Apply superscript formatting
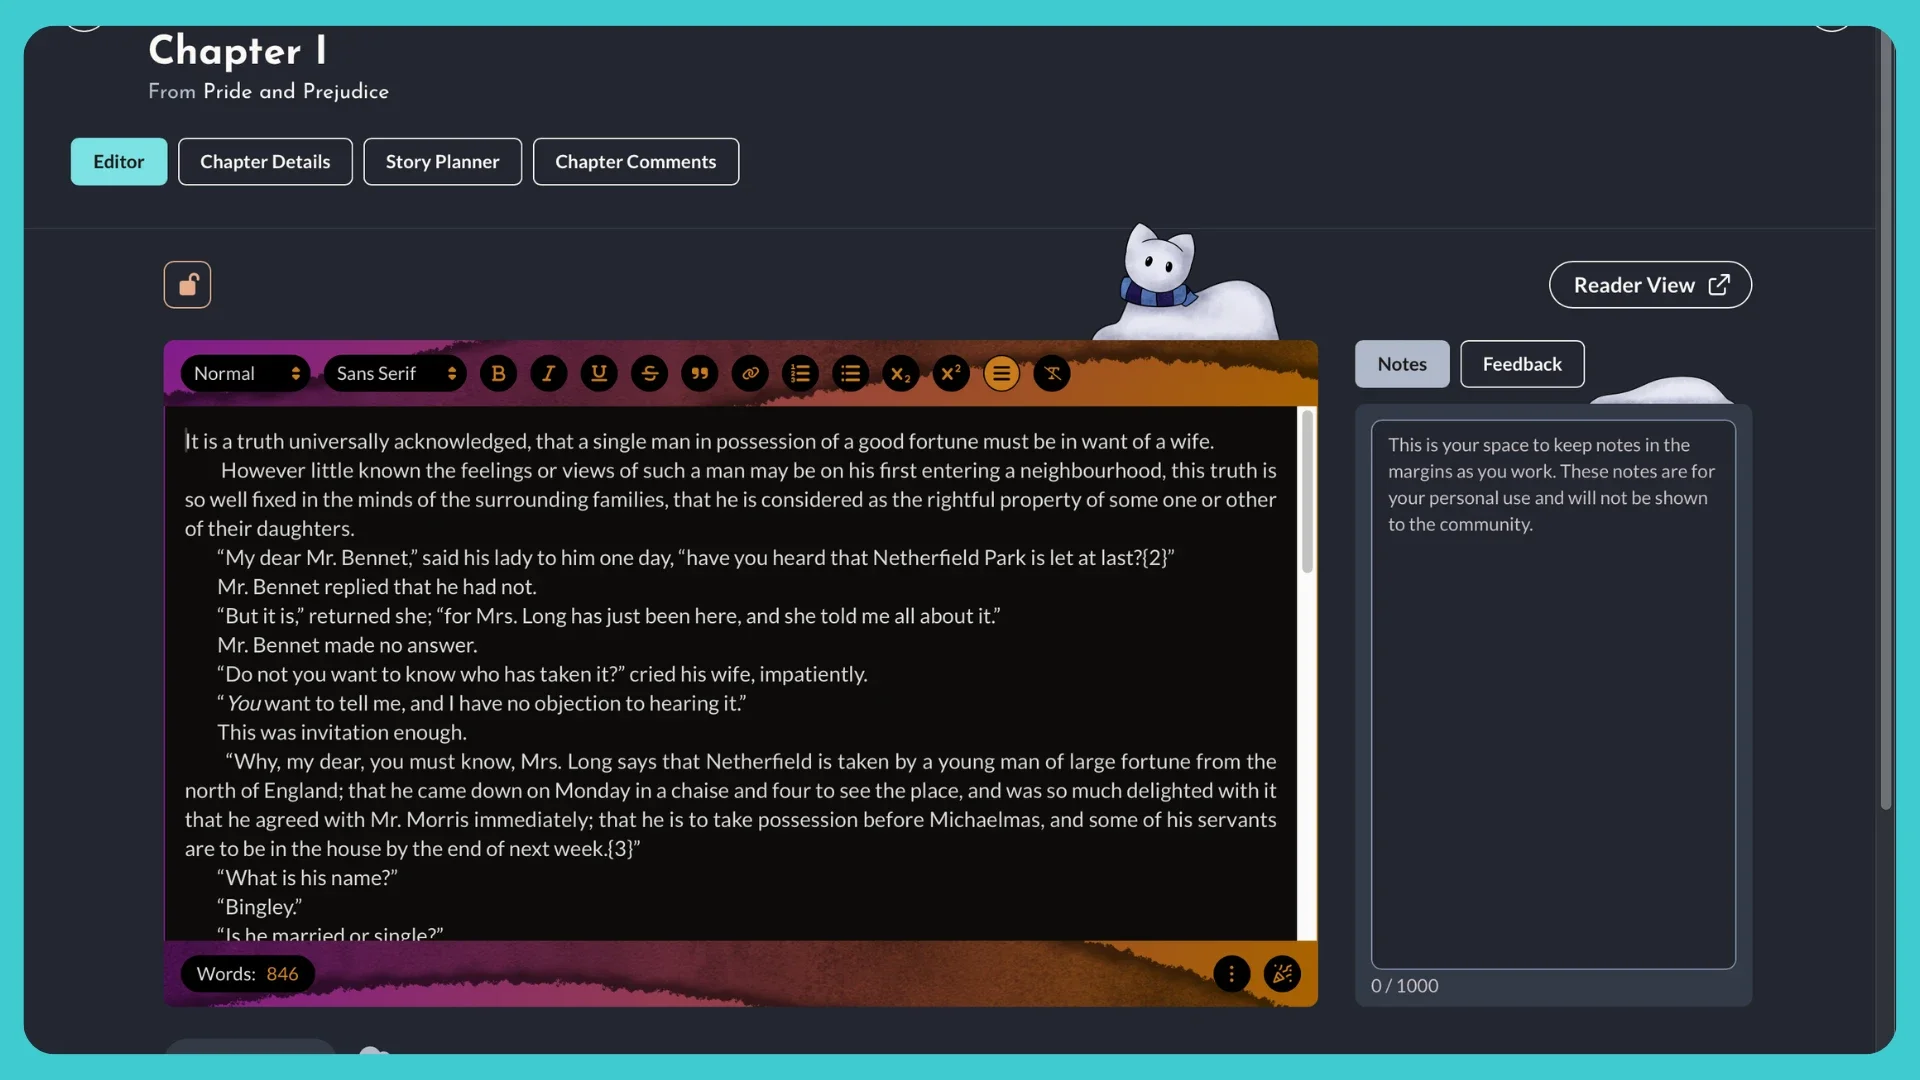This screenshot has width=1920, height=1080. pos(951,374)
